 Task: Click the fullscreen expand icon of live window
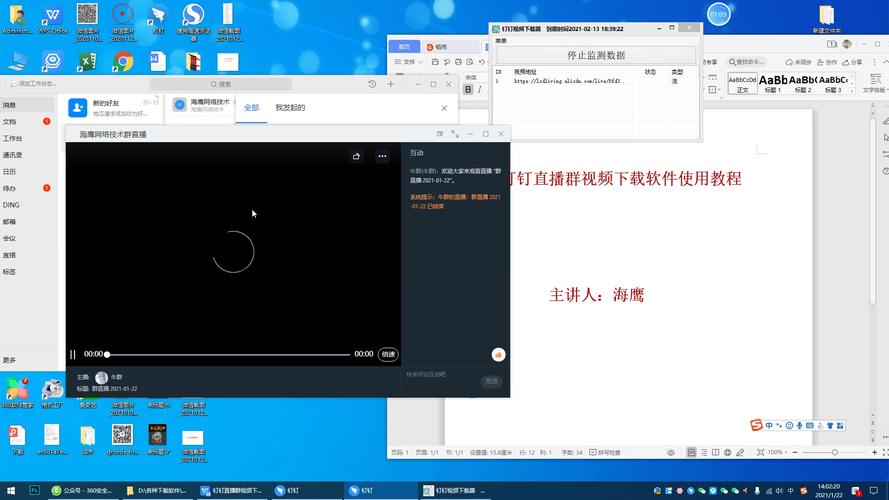(x=455, y=134)
